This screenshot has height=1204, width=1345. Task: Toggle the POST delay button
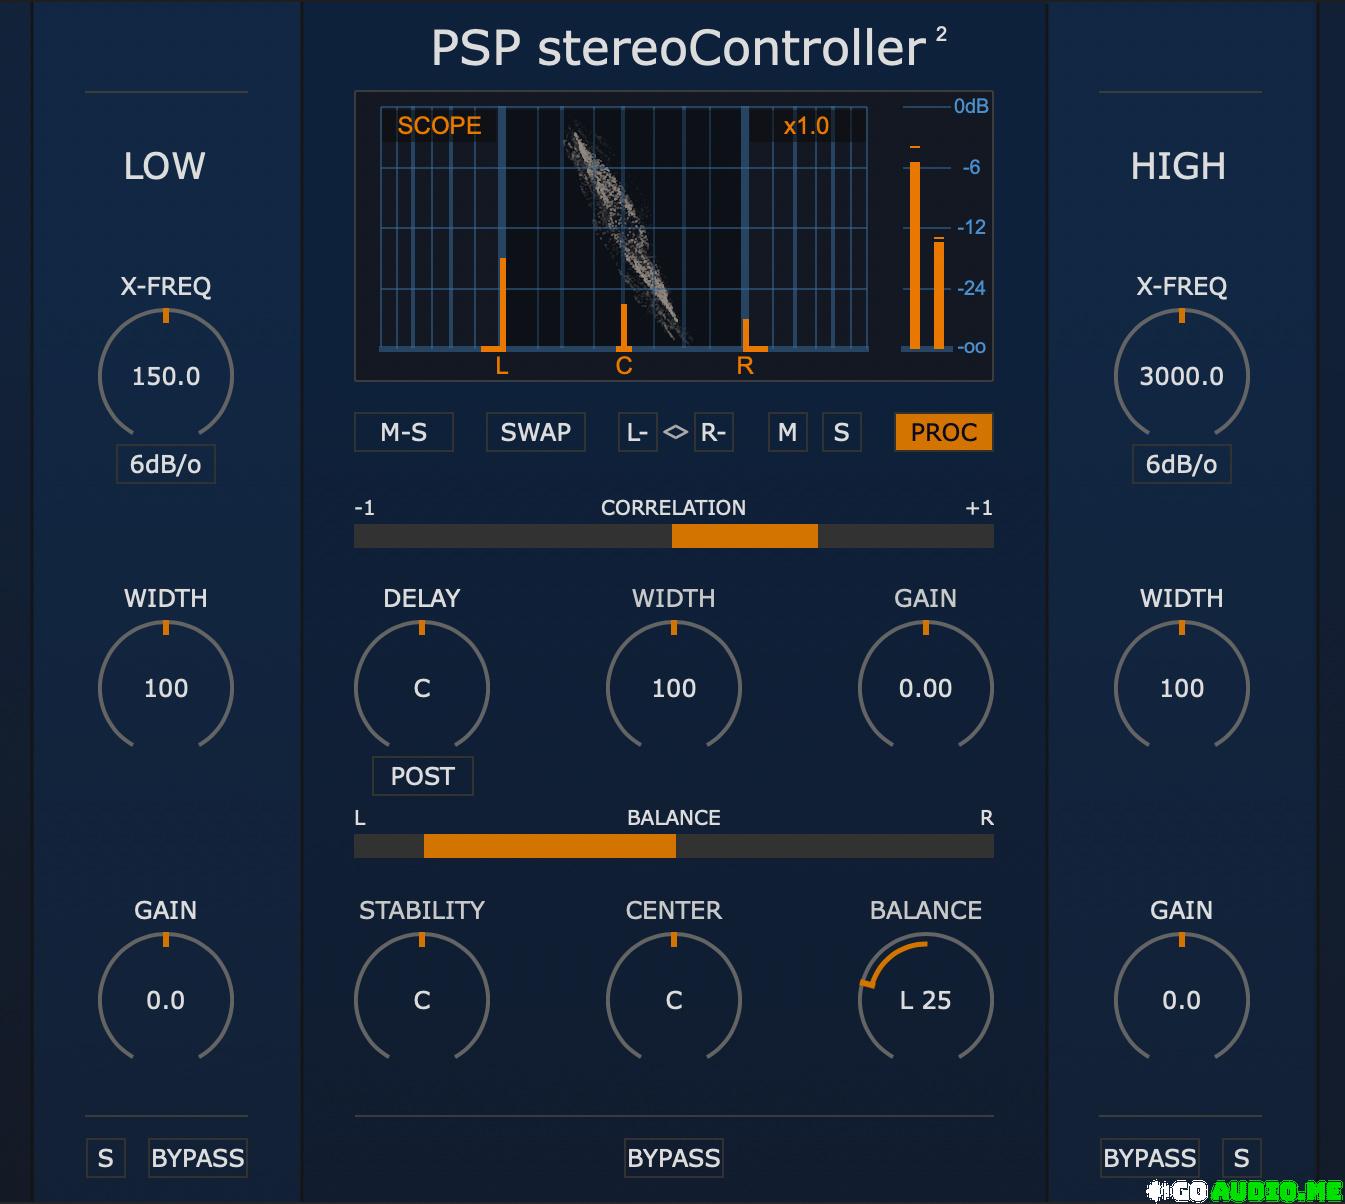(x=422, y=776)
